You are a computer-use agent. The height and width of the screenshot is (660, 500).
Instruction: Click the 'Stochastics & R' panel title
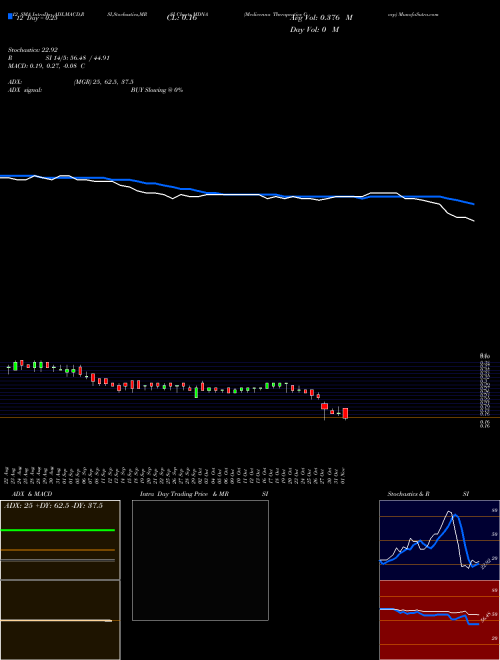pyautogui.click(x=409, y=494)
